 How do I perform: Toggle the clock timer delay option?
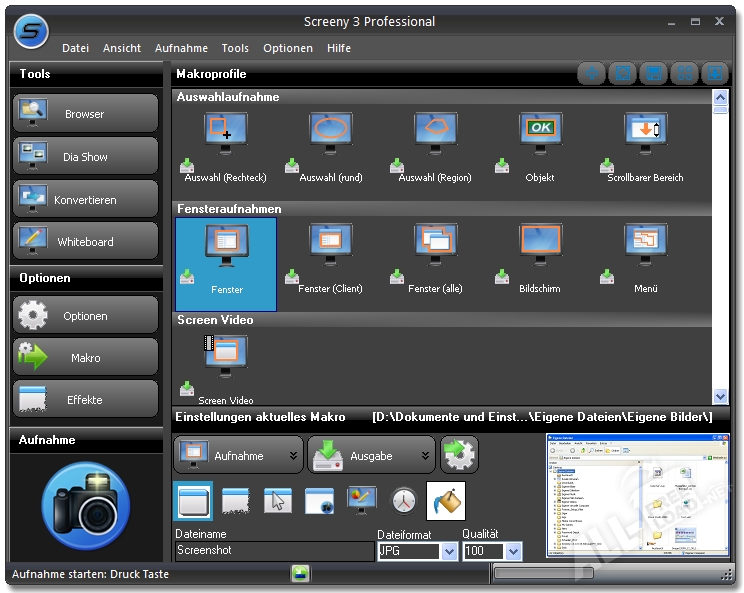402,501
